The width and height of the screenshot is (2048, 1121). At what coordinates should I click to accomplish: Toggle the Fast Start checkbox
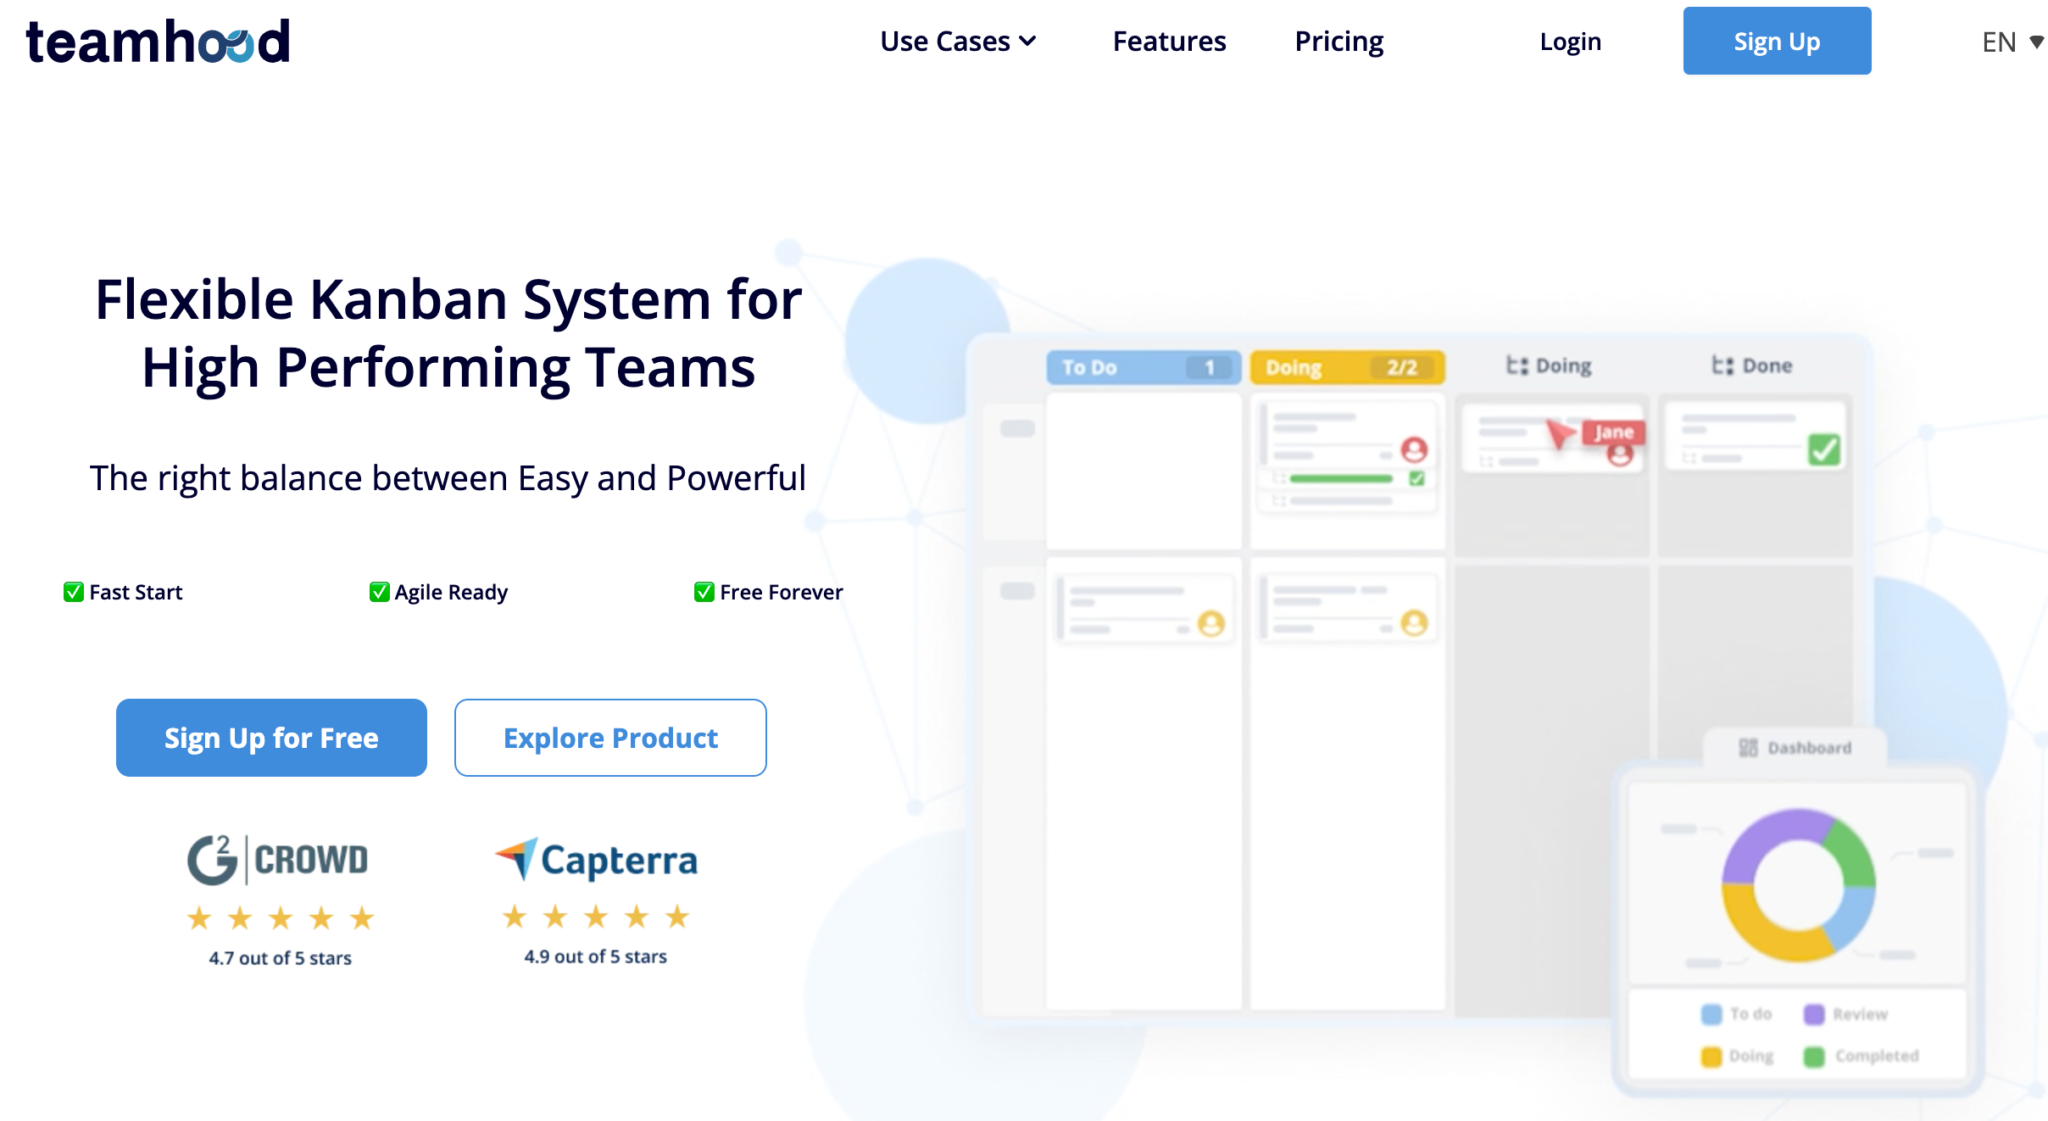73,591
